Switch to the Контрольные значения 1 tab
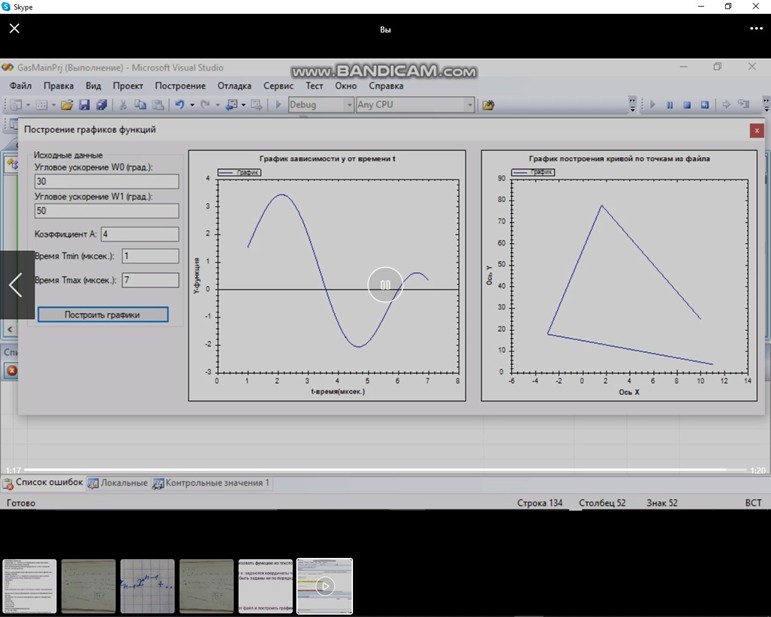The image size is (771, 617). click(211, 483)
